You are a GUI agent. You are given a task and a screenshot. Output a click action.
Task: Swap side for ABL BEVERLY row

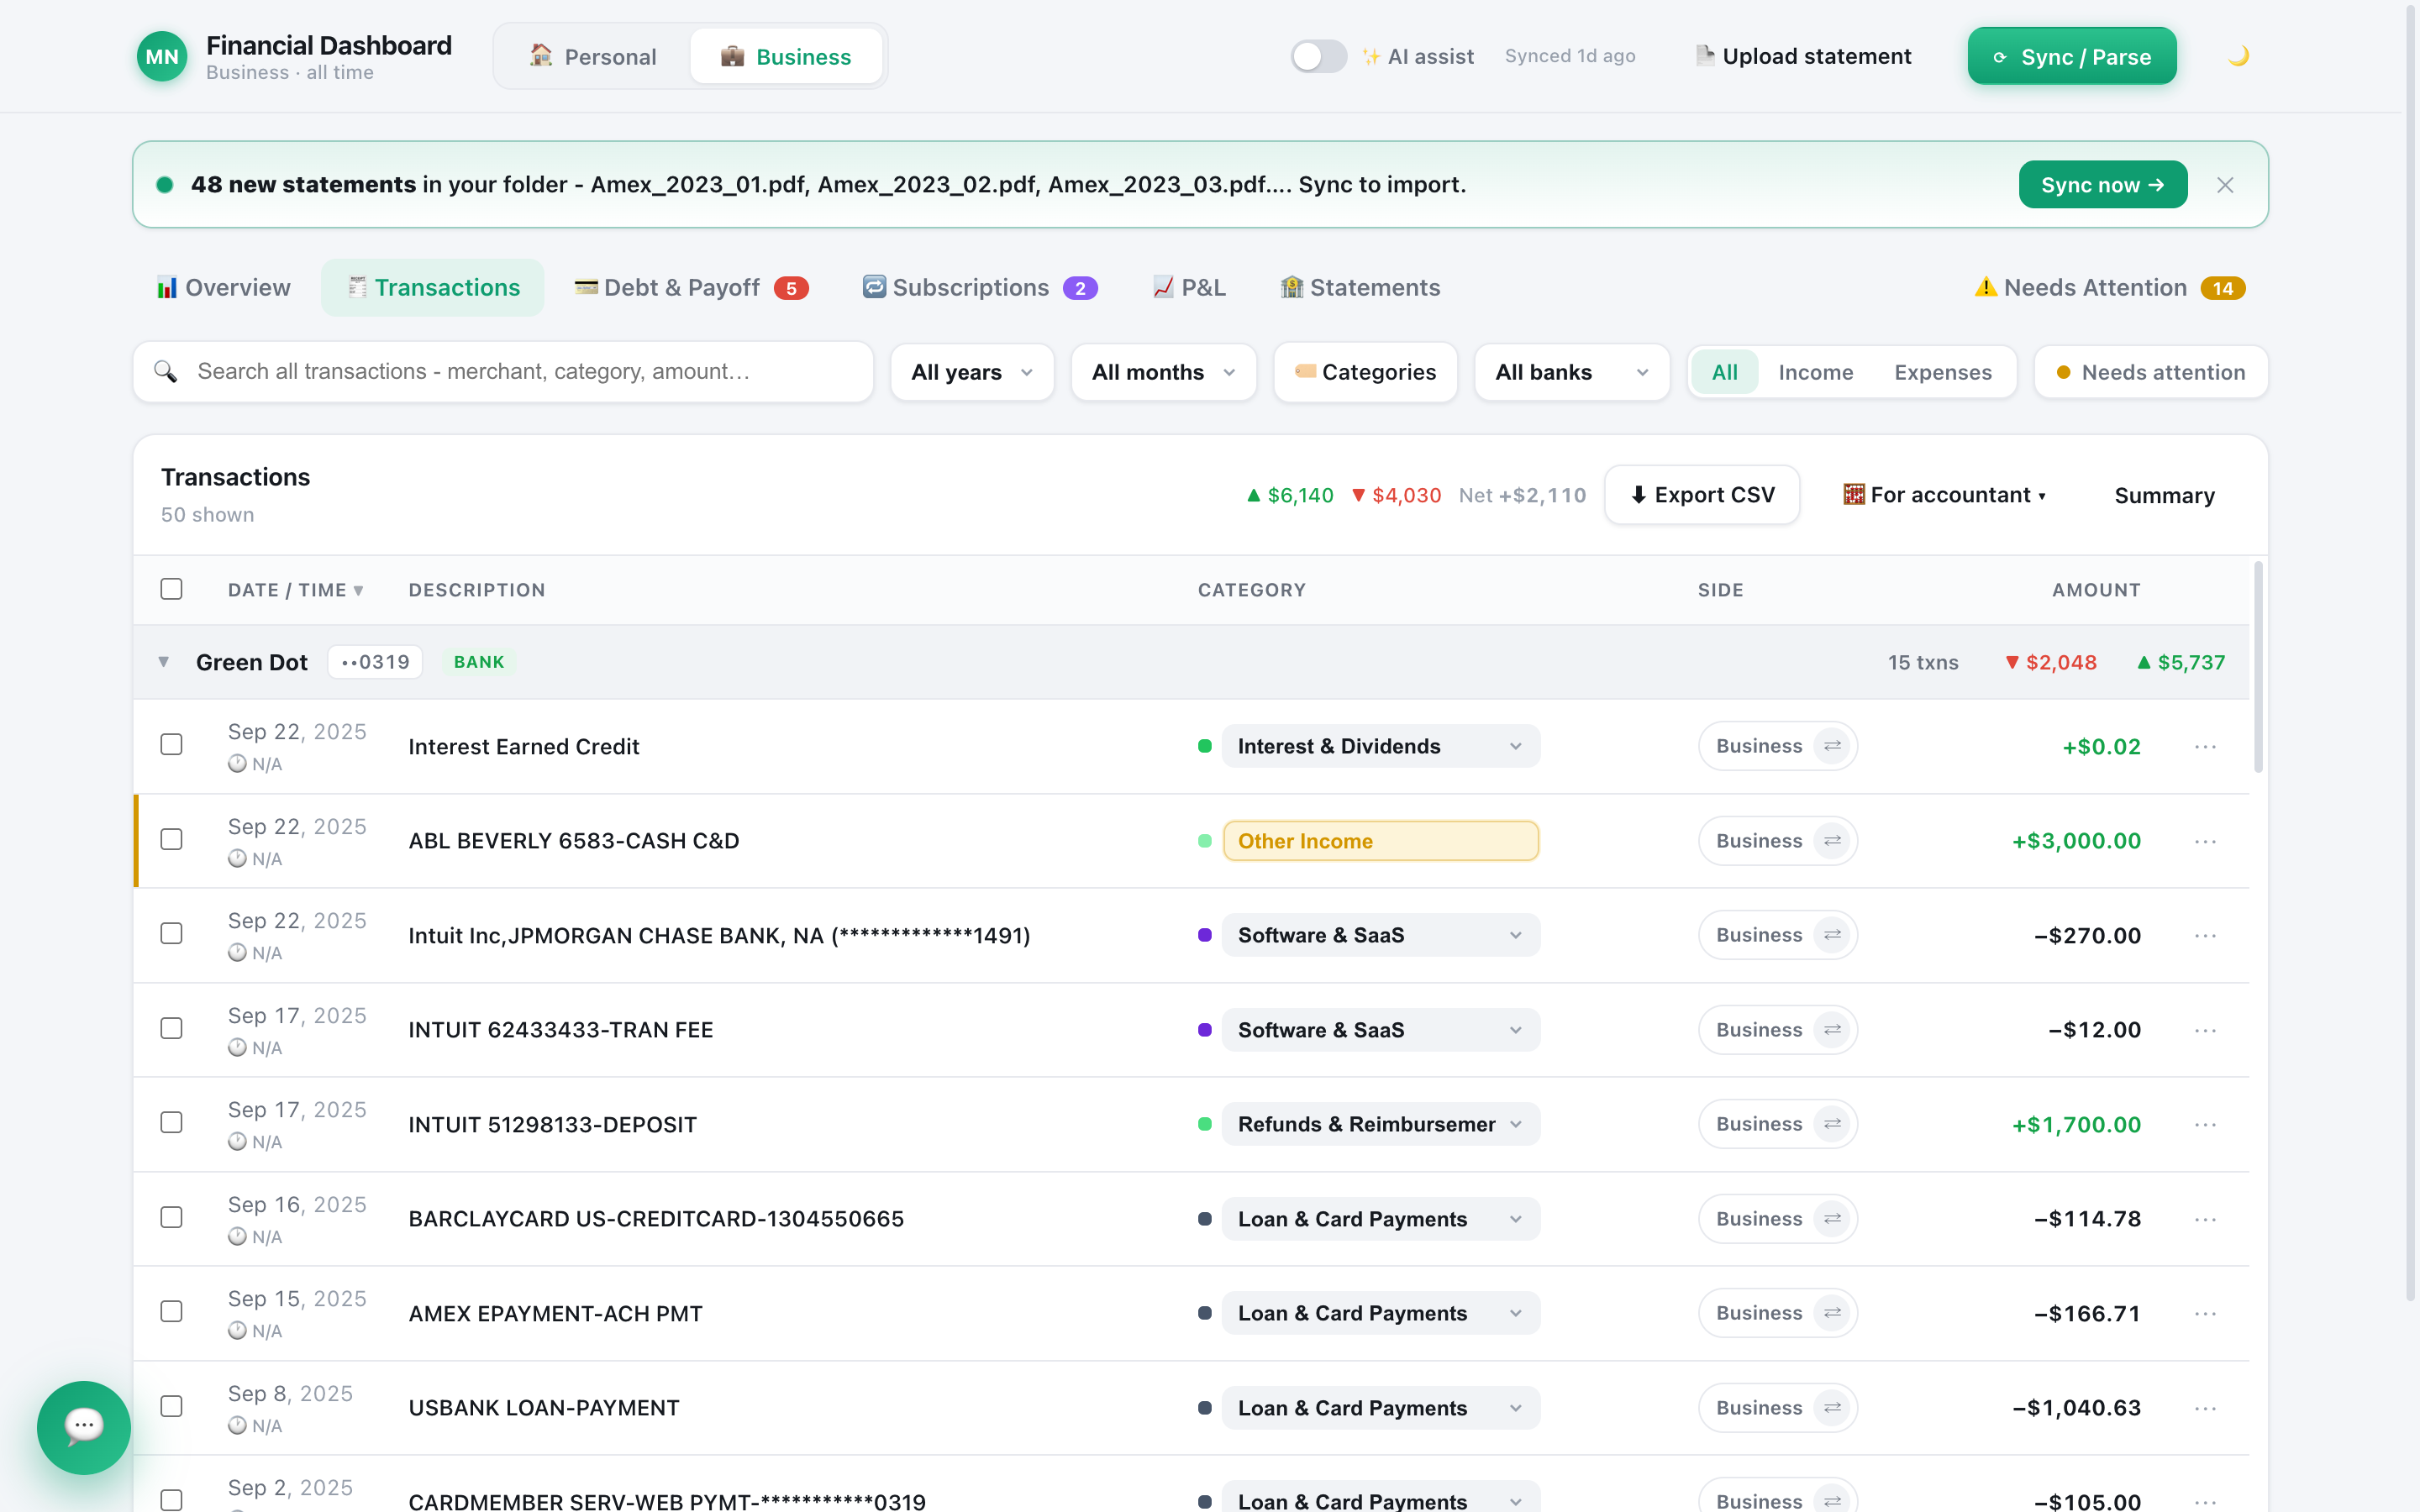(1832, 841)
